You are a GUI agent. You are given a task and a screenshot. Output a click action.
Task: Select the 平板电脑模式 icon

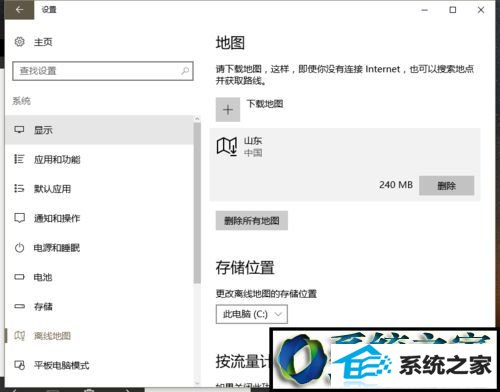[x=20, y=365]
